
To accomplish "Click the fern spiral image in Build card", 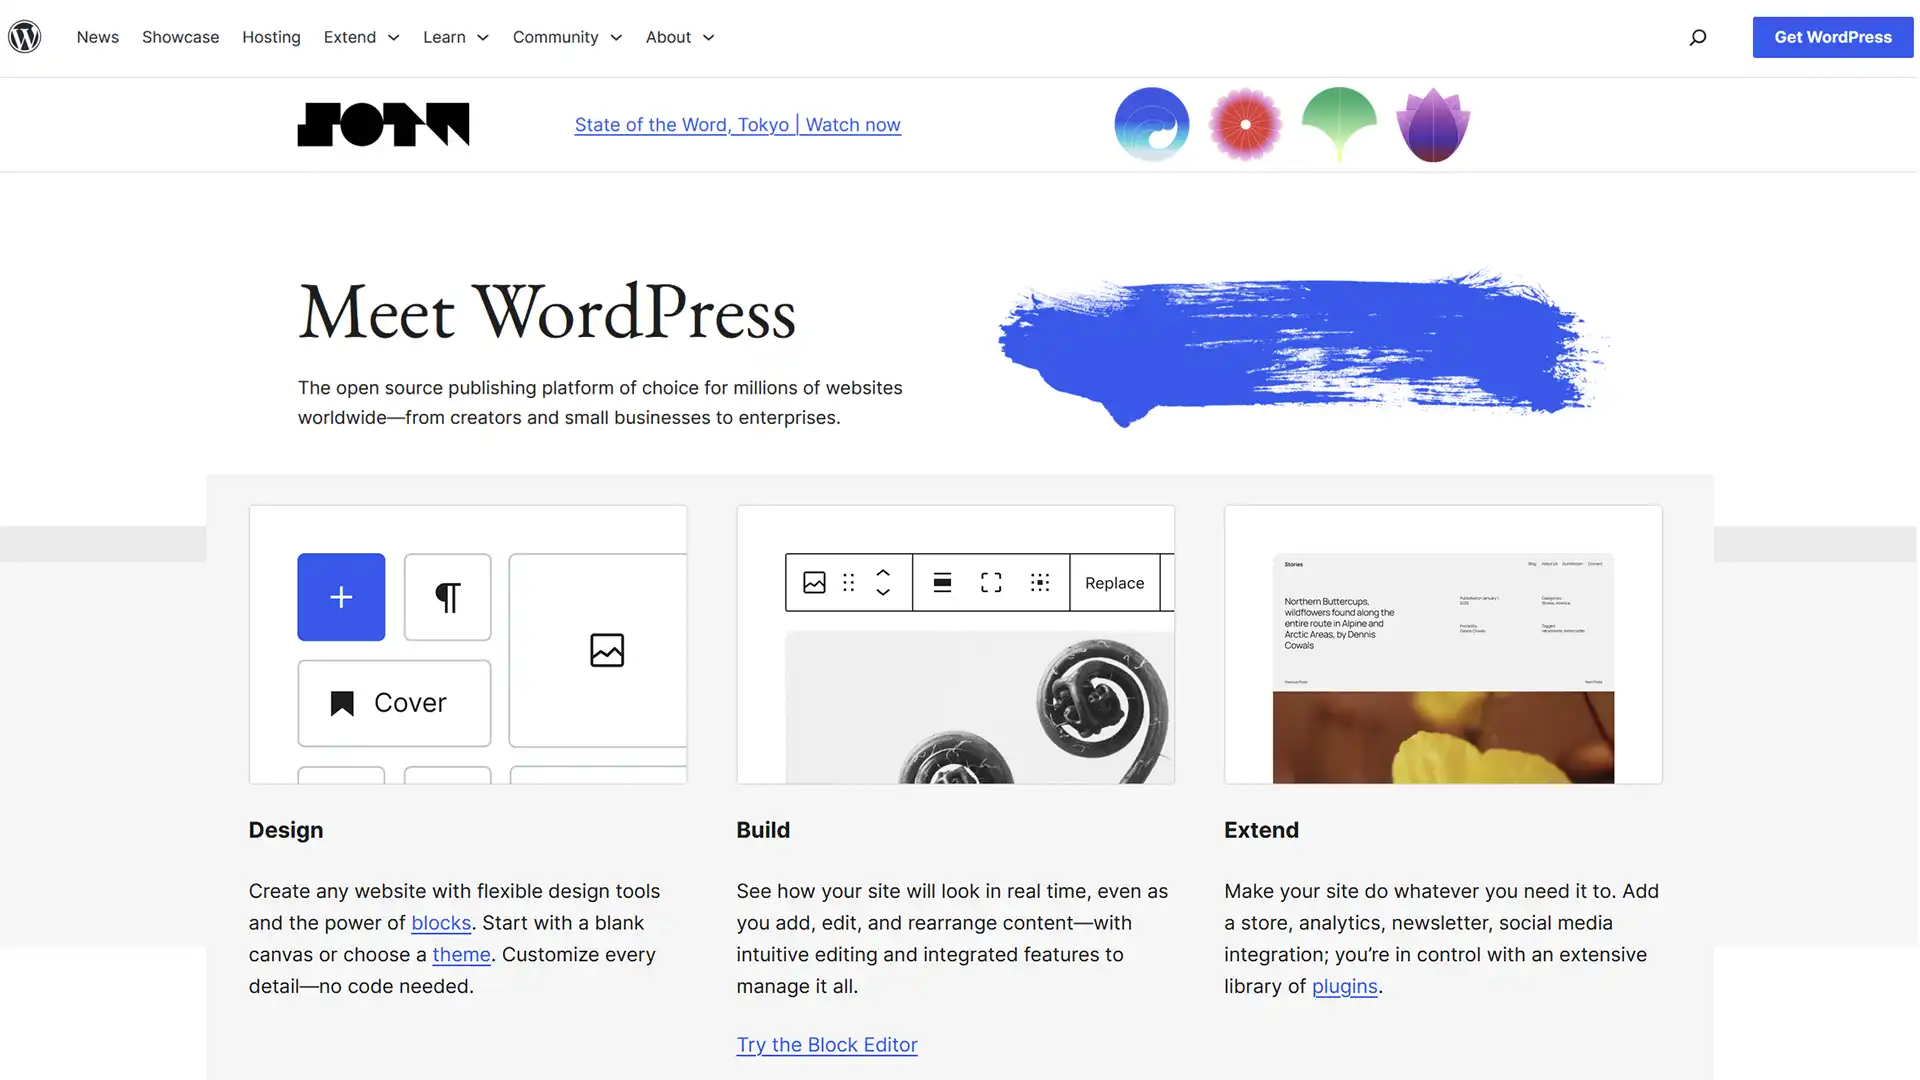I will pyautogui.click(x=980, y=708).
